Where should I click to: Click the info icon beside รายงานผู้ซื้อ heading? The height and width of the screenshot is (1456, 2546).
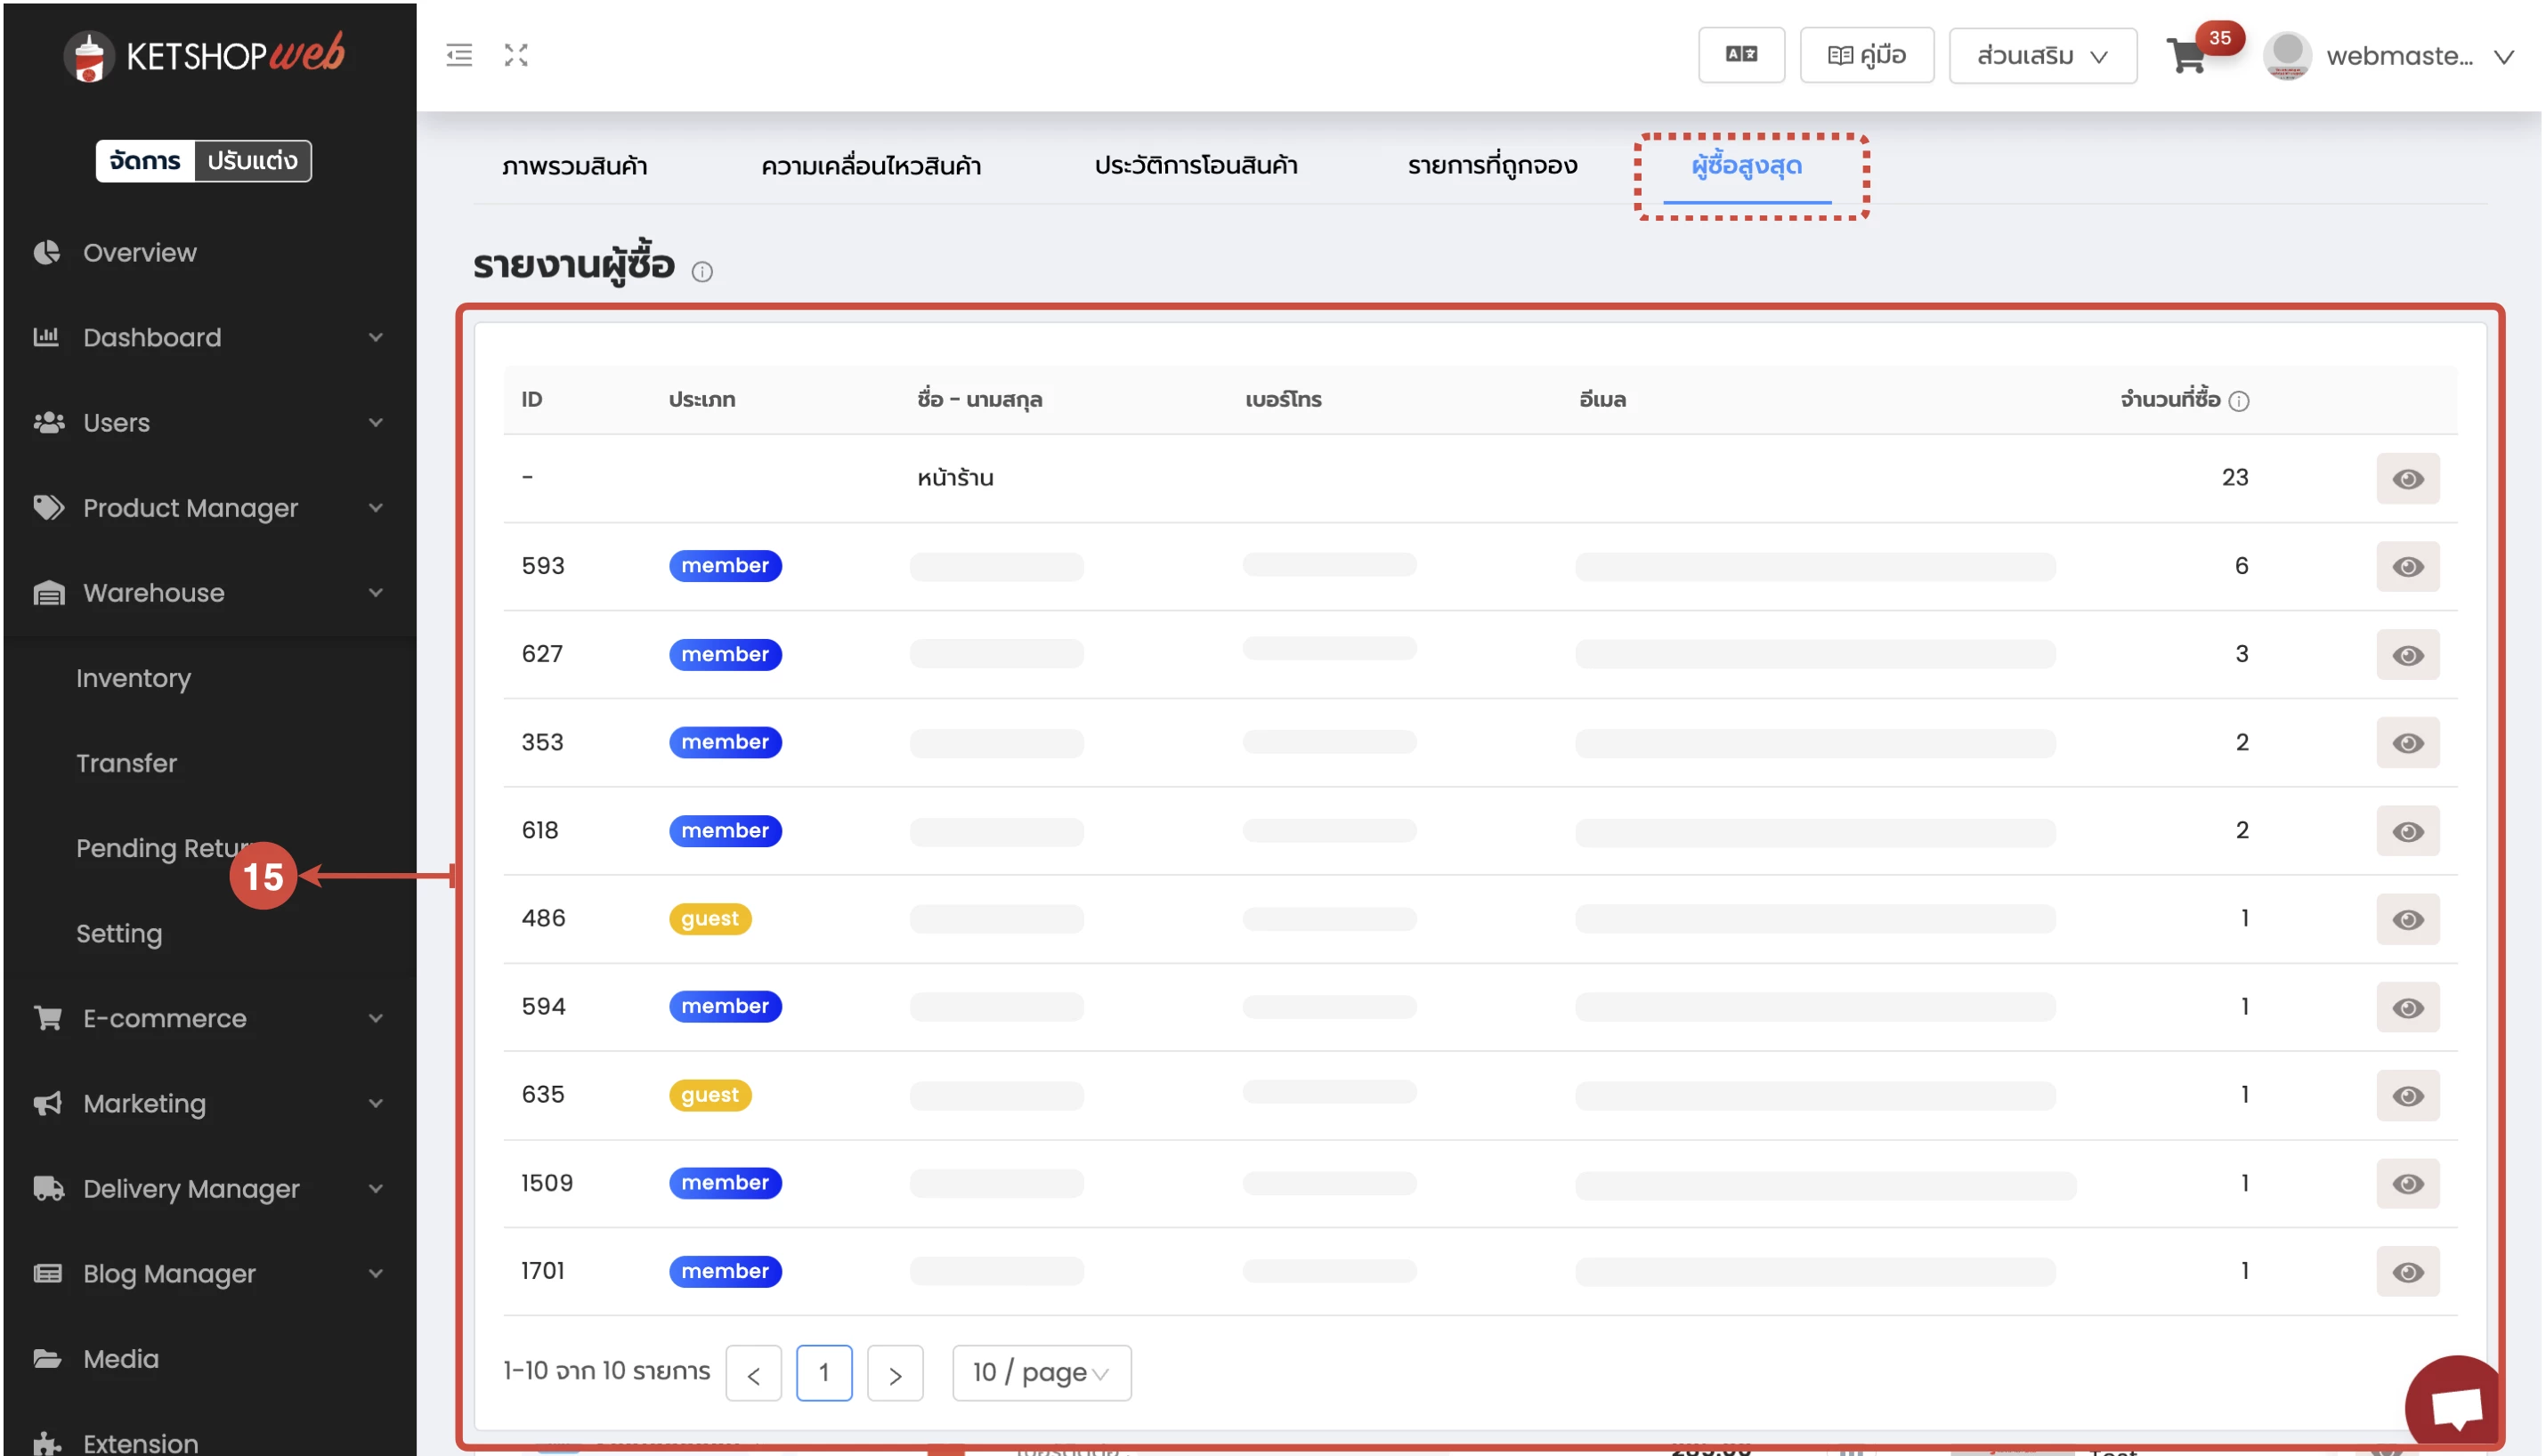pyautogui.click(x=702, y=272)
